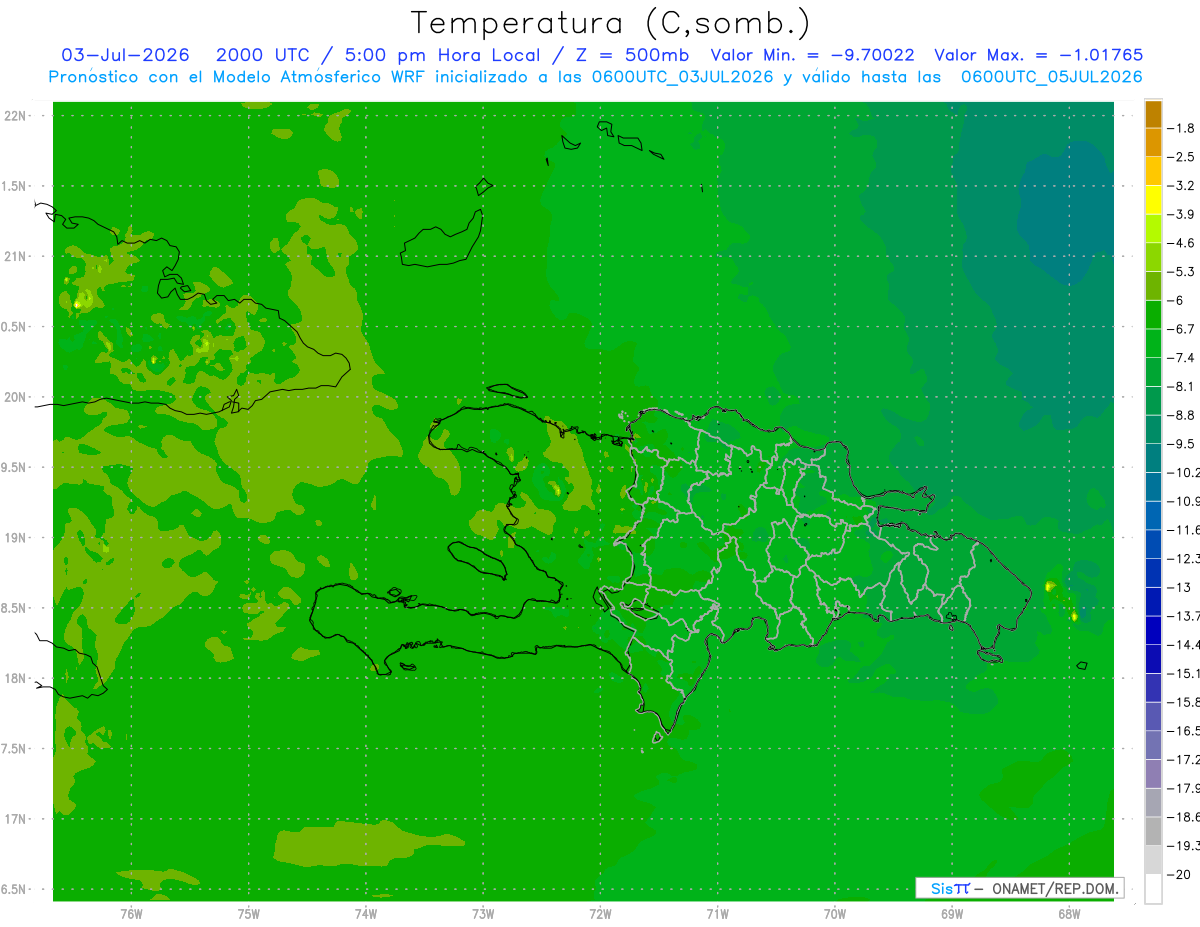Click the '-6.7' color scale value
The image size is (1200, 927).
(x=1181, y=329)
